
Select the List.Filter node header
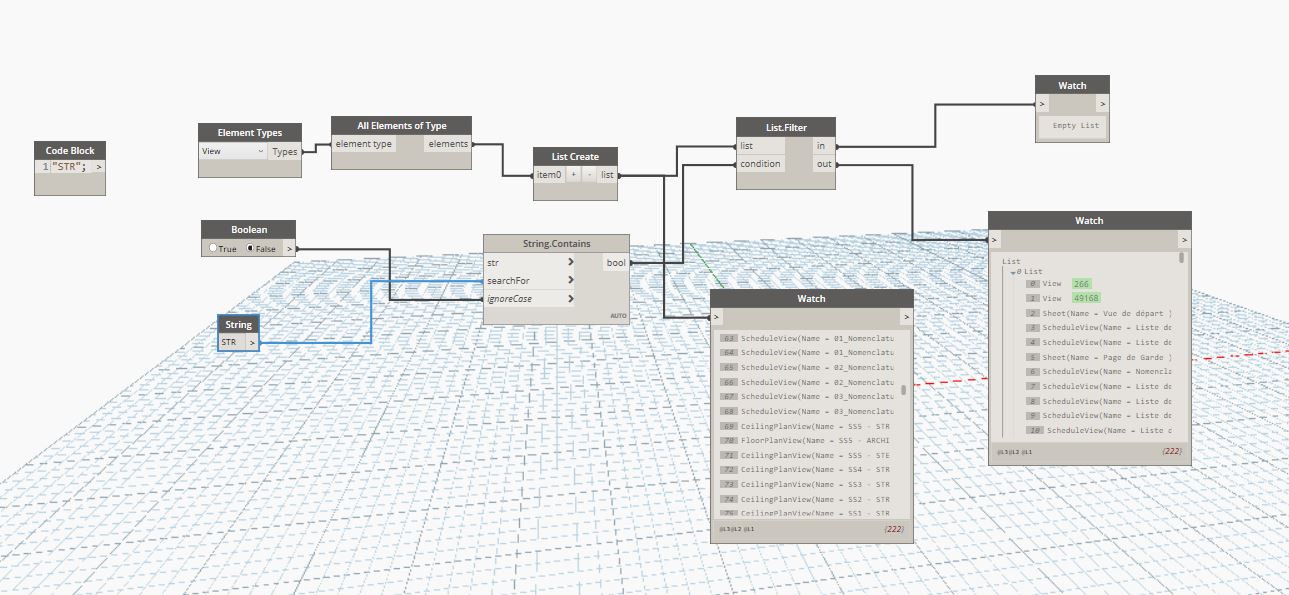785,127
